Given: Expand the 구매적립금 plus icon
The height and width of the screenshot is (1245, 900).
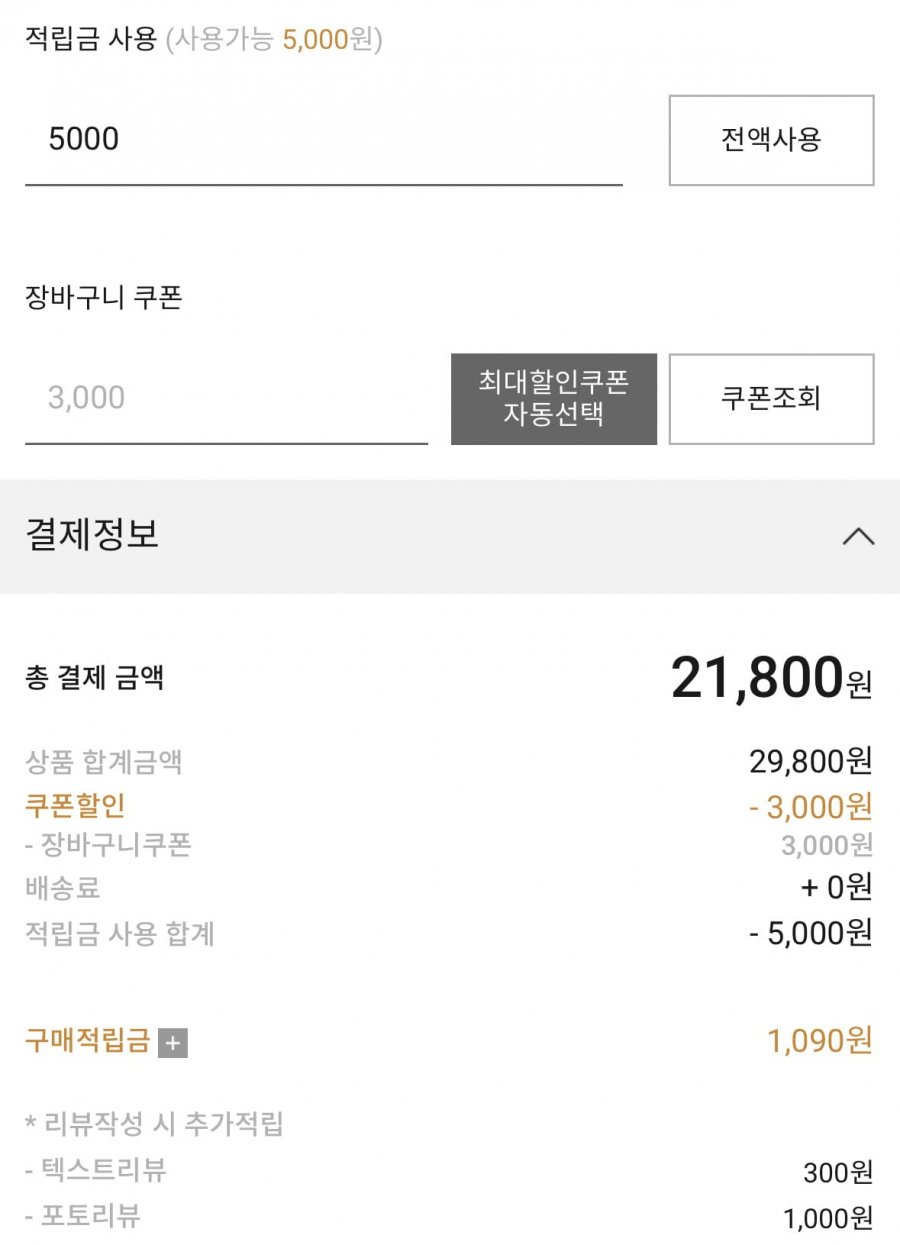Looking at the screenshot, I should pos(173,1044).
